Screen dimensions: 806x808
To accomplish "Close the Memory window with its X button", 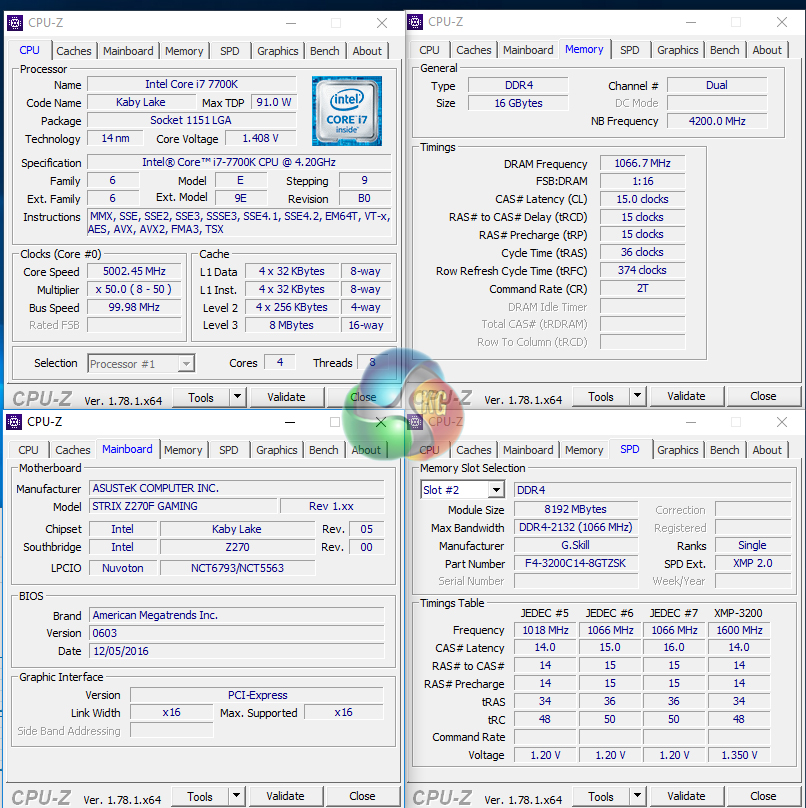I will pyautogui.click(x=783, y=22).
